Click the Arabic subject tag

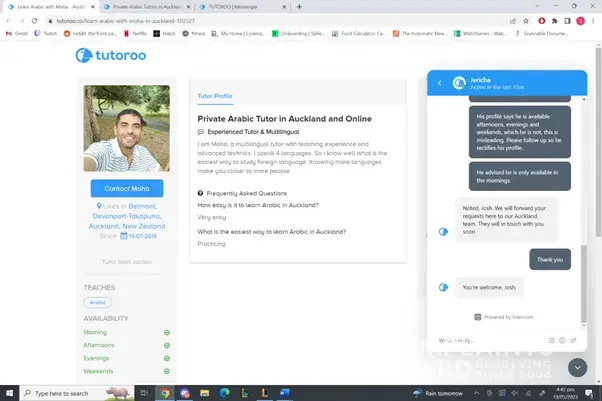tap(97, 302)
